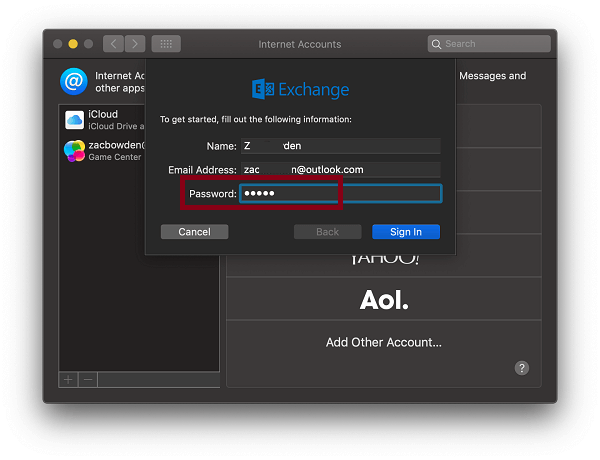This screenshot has width=600, height=460.
Task: Click the Internet Accounts @ icon
Action: tap(73, 82)
